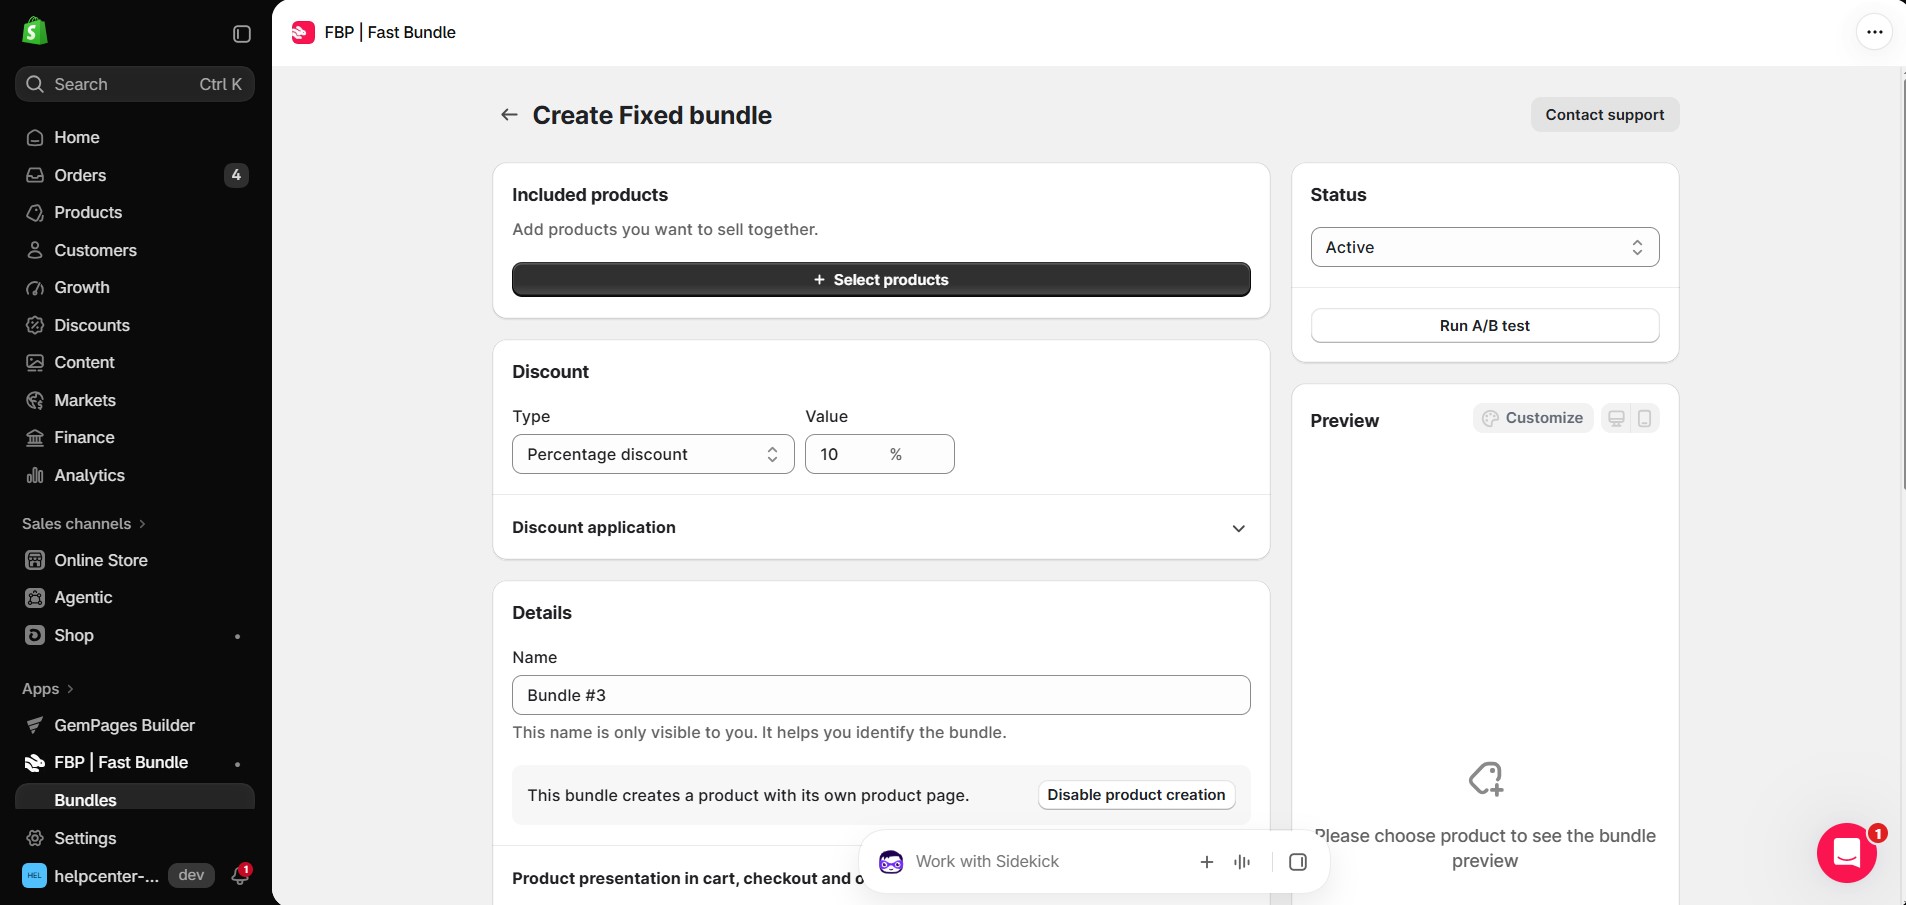Open the Agentic sales channel

point(135,597)
